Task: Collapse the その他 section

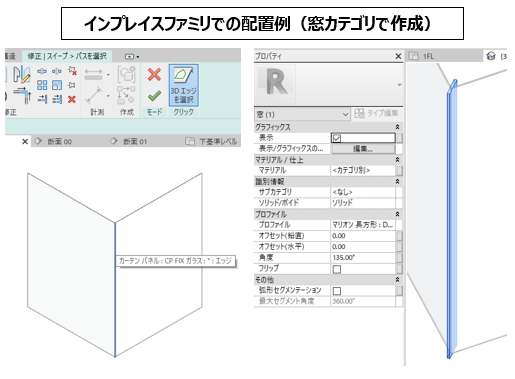Action: (397, 280)
